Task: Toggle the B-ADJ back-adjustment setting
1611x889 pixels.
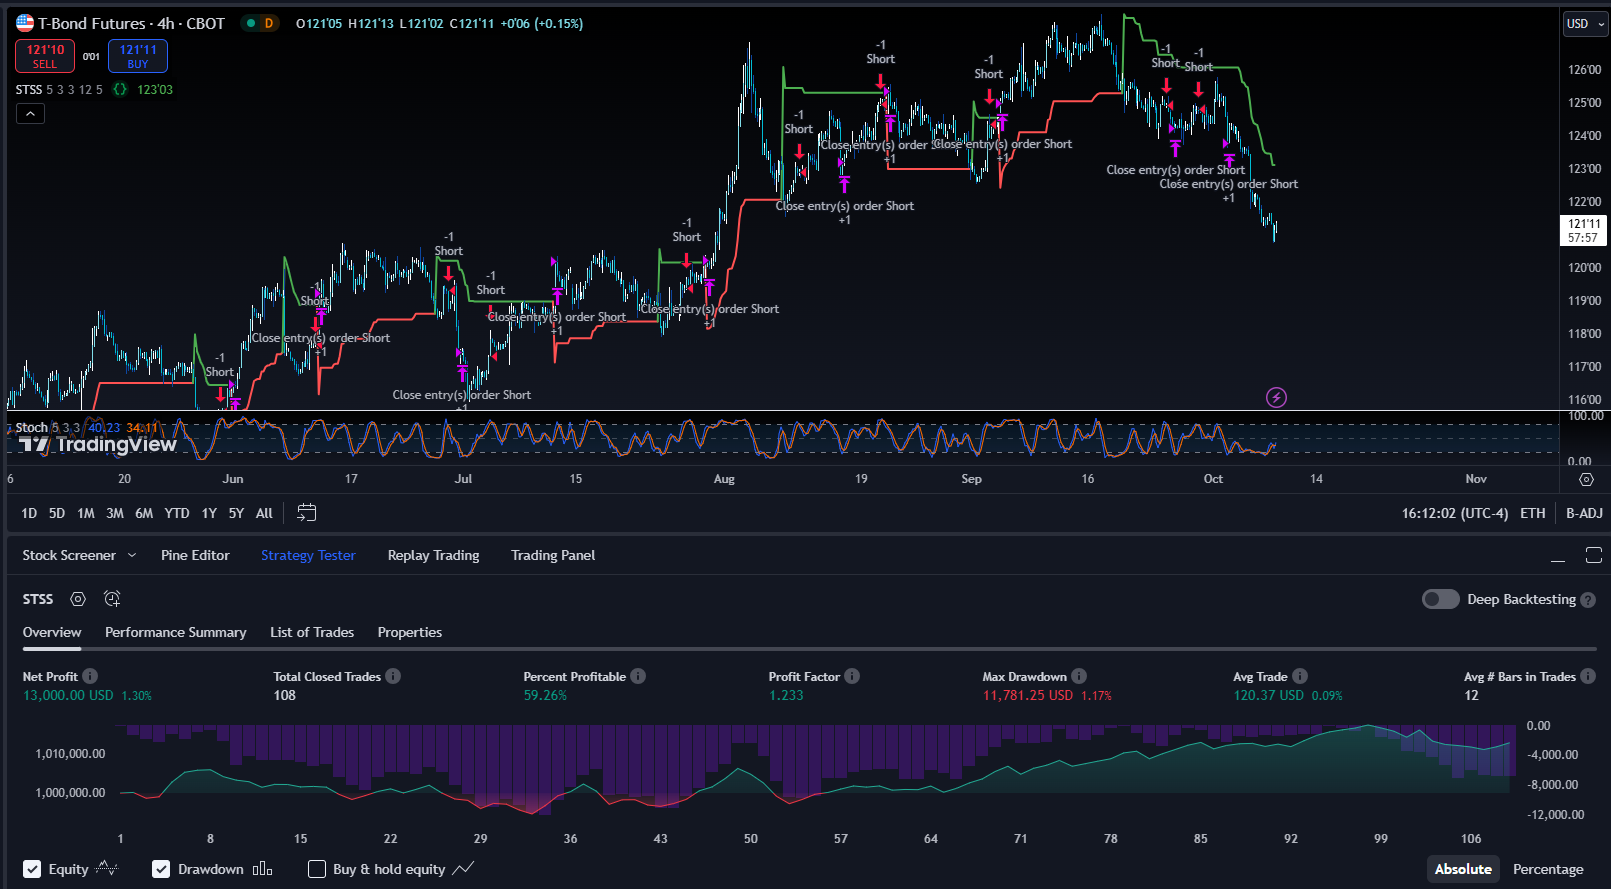Action: 1584,513
